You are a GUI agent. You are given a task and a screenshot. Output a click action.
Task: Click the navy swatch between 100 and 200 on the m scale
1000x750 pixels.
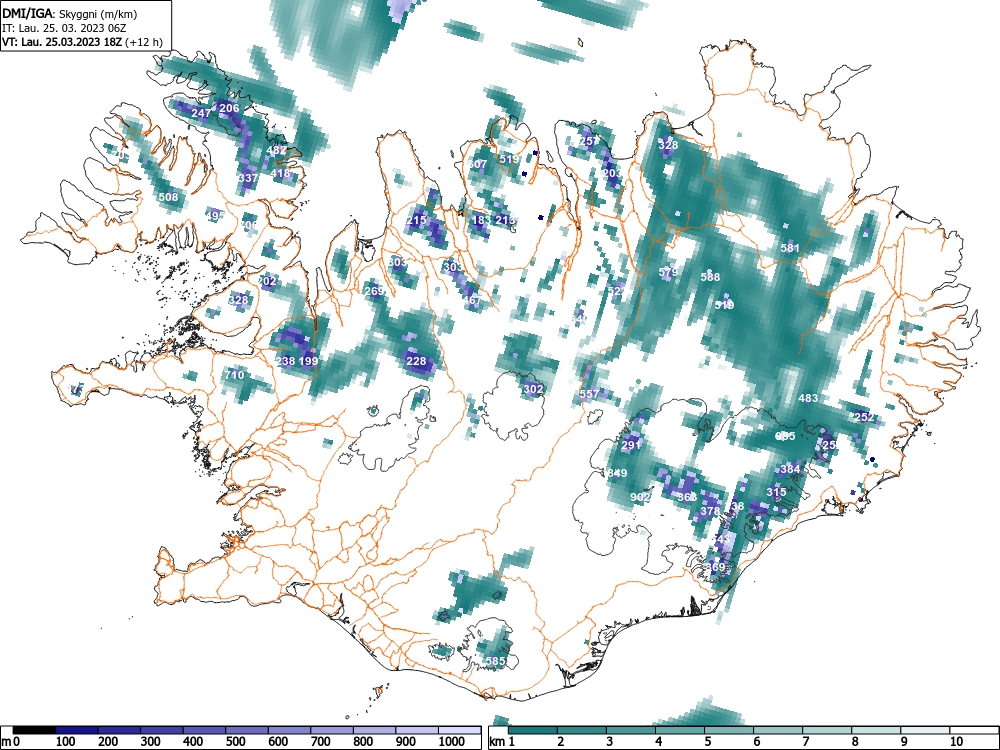(x=77, y=730)
